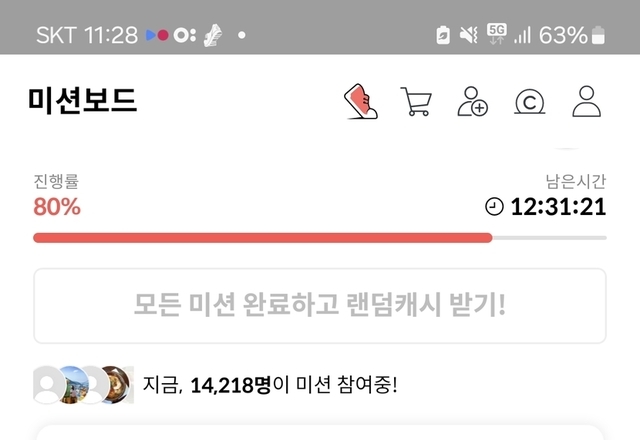Tap the clock icon beside remaining time

tap(494, 206)
